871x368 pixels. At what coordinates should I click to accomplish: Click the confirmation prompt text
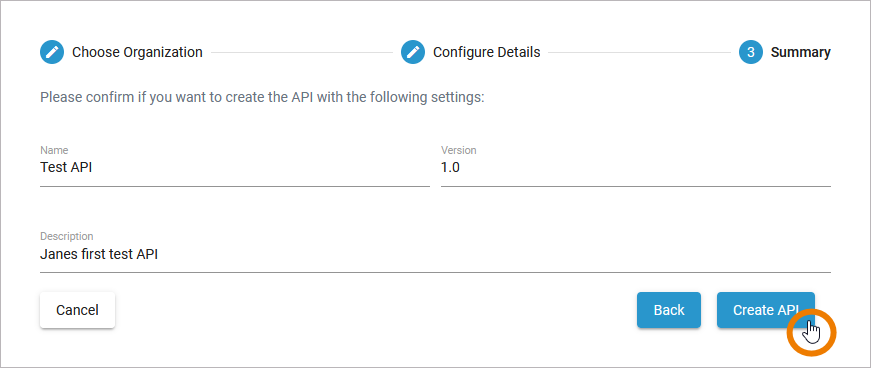pos(262,98)
